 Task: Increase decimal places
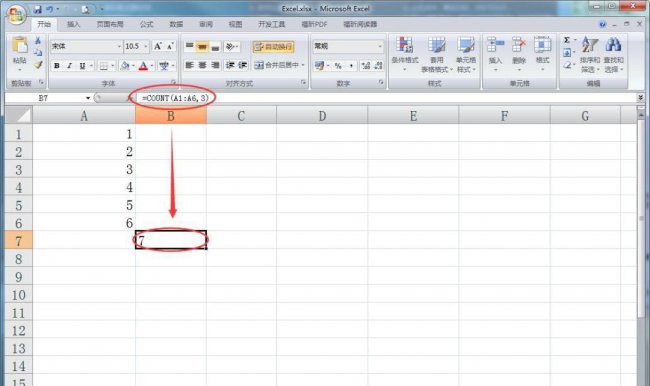(x=366, y=66)
